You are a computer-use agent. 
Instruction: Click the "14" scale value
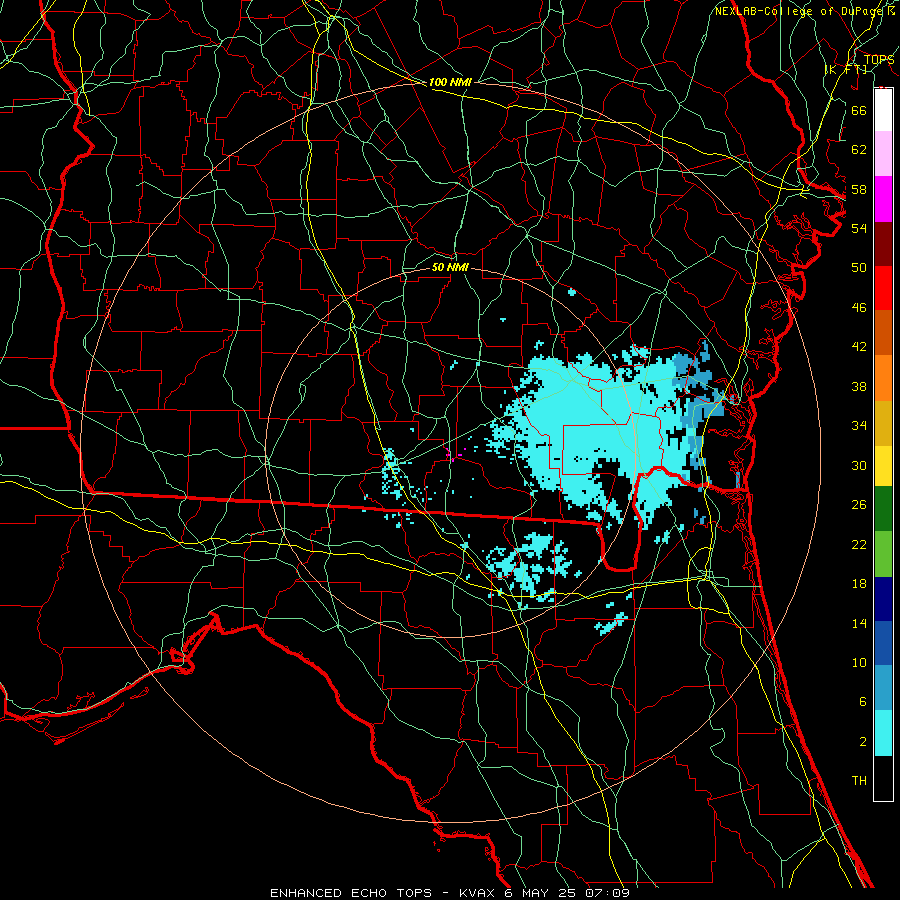(x=859, y=623)
